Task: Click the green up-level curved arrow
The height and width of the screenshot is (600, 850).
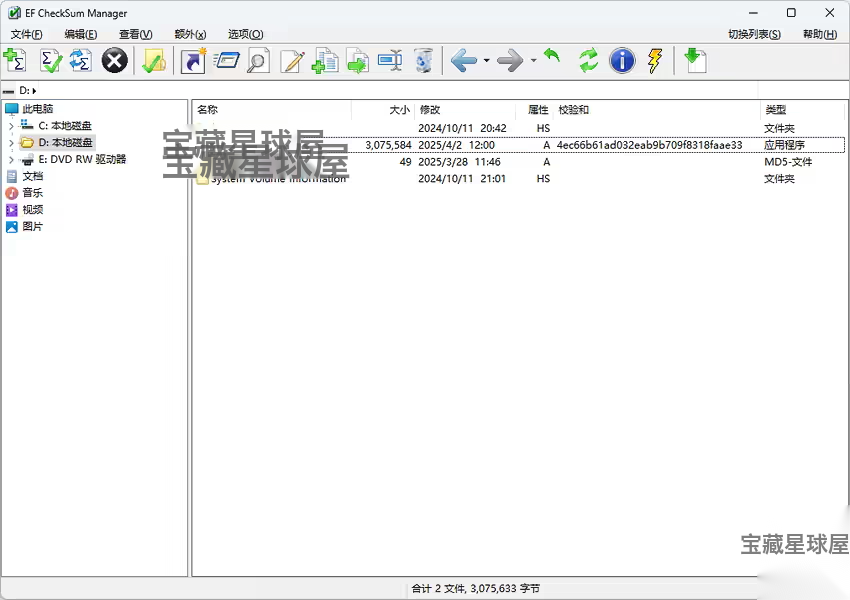Action: click(x=552, y=56)
